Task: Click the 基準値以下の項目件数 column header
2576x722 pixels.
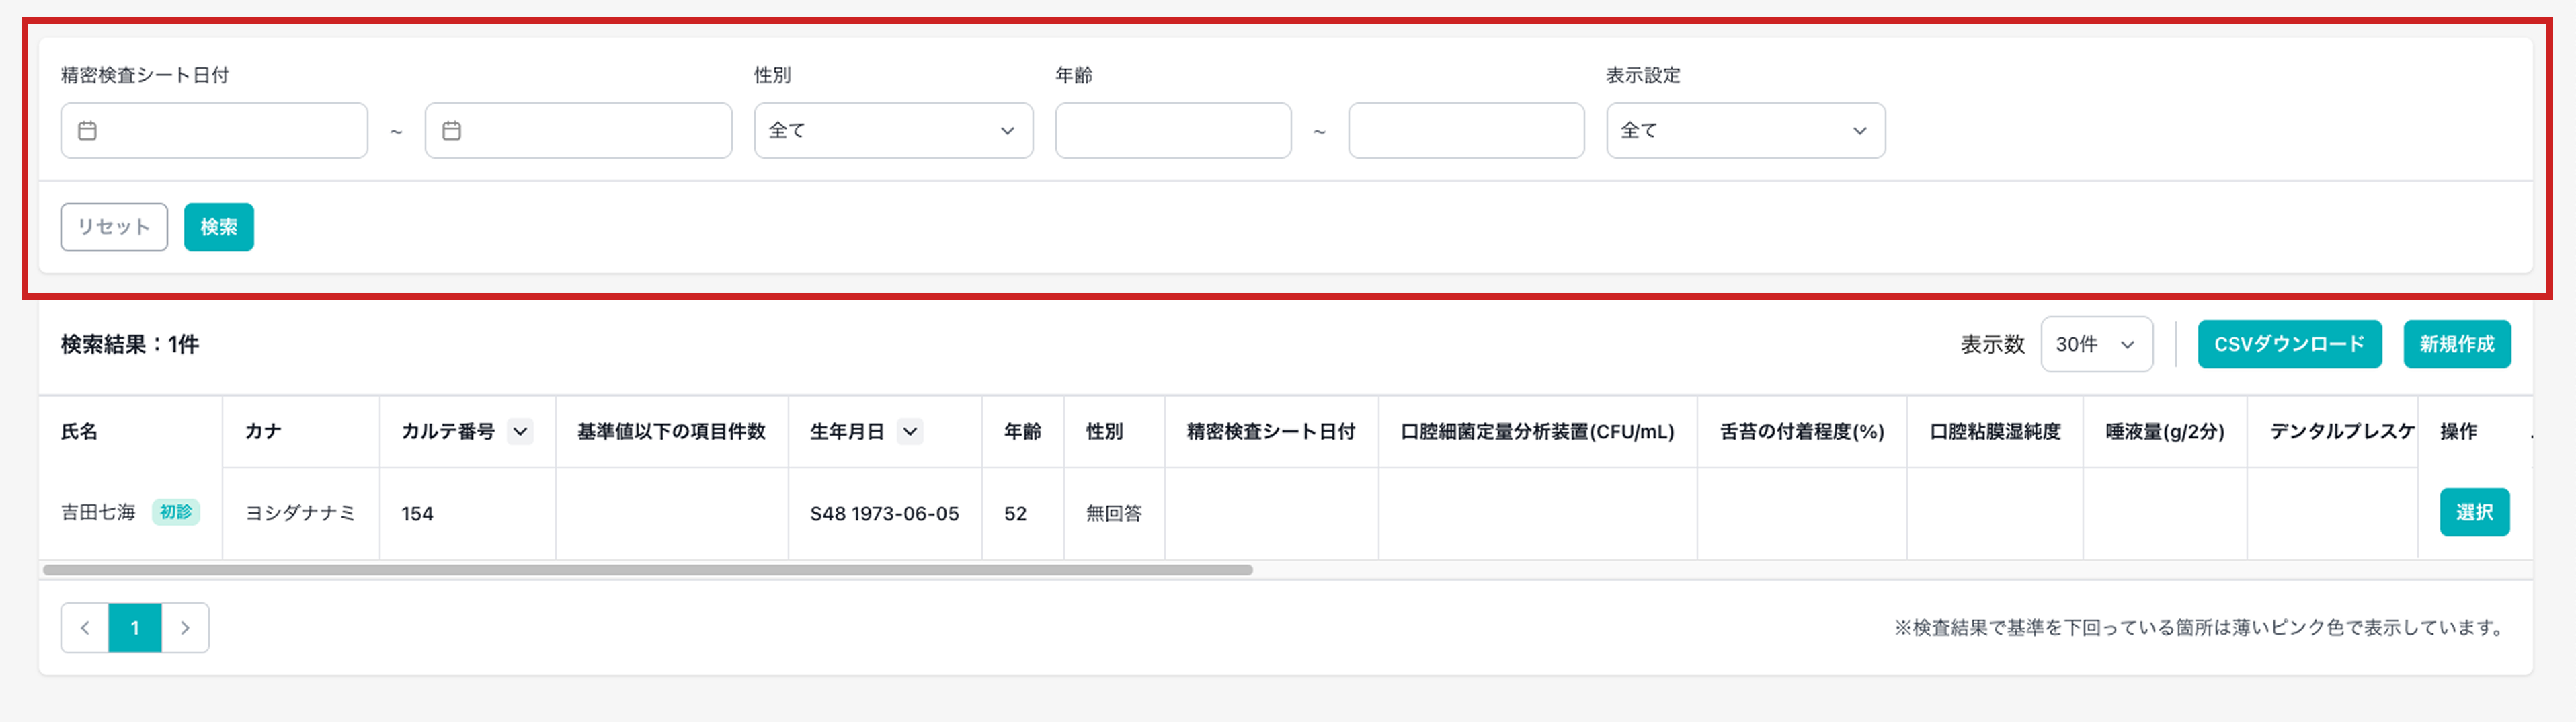Action: [x=671, y=432]
